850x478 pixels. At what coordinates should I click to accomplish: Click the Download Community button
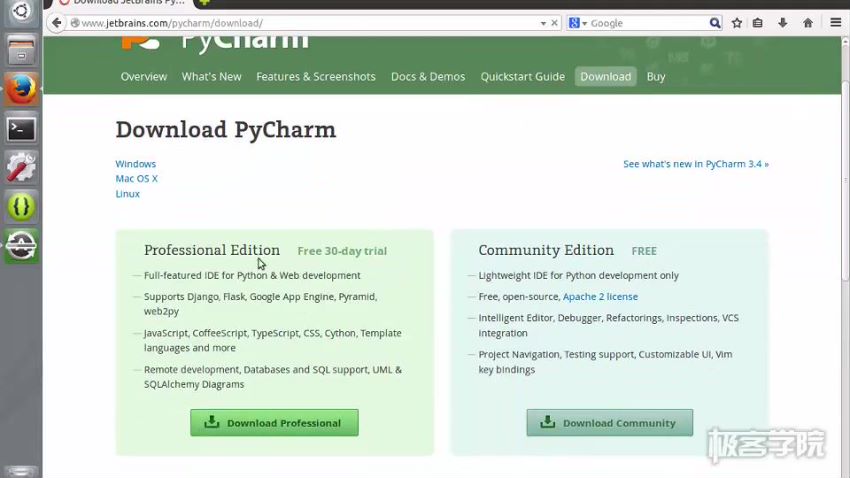coord(609,423)
